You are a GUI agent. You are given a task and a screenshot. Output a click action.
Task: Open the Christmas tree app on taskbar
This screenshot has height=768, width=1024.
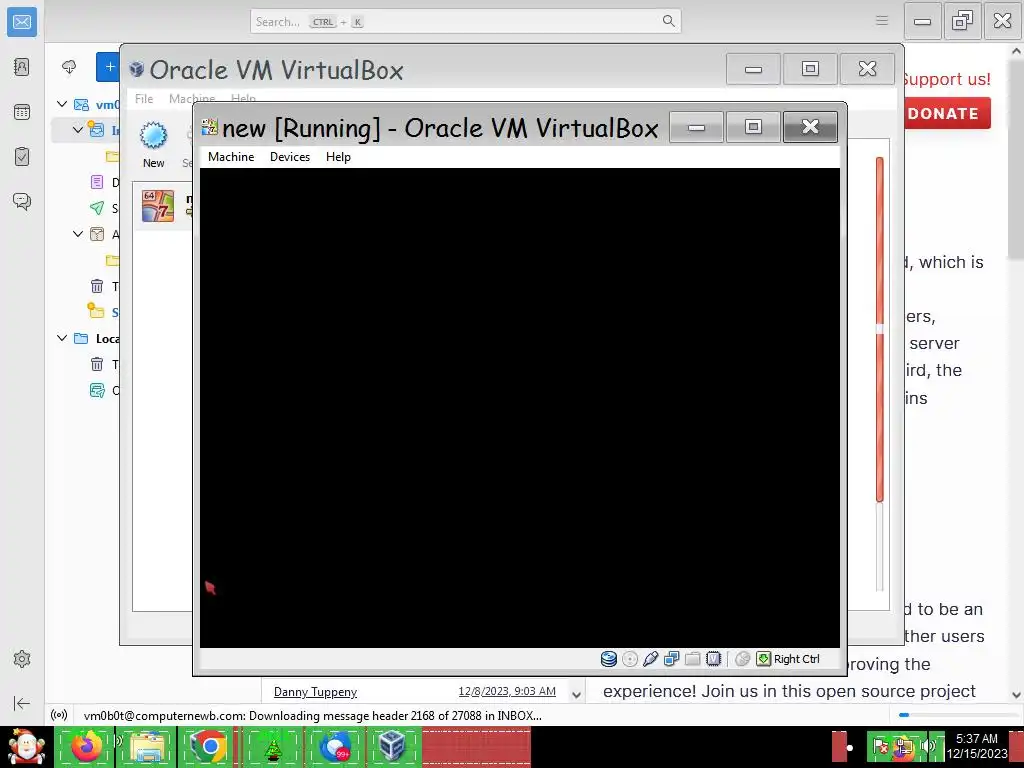pyautogui.click(x=272, y=747)
